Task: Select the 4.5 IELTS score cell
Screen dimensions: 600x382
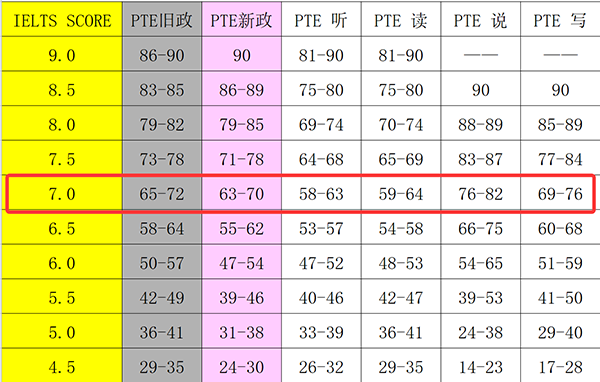Action: pyautogui.click(x=62, y=366)
